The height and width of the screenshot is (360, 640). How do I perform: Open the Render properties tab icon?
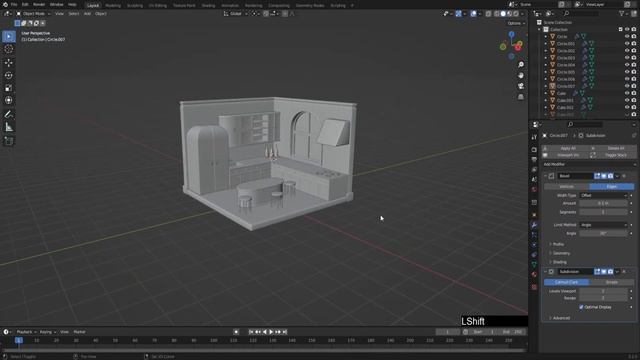(534, 150)
